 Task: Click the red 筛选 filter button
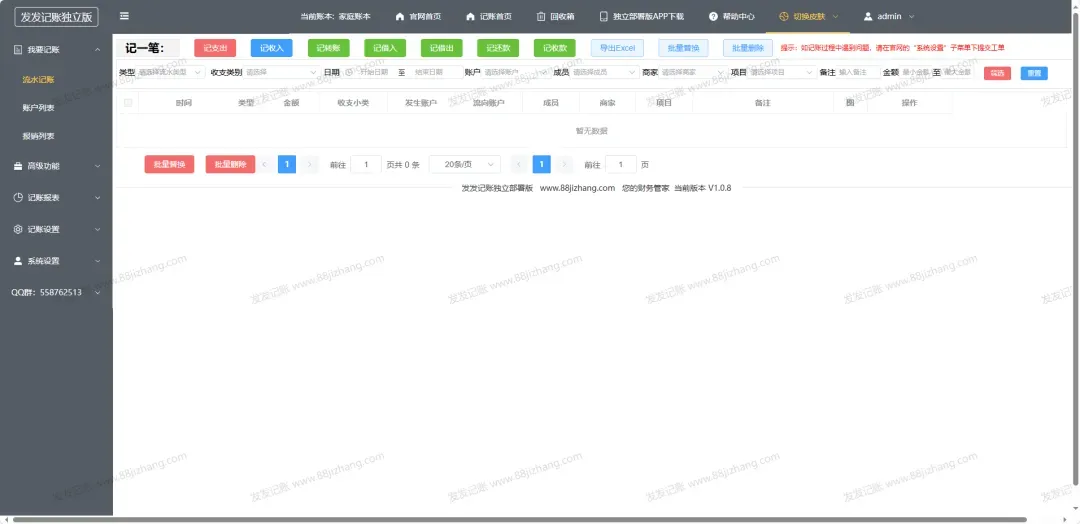coord(997,73)
